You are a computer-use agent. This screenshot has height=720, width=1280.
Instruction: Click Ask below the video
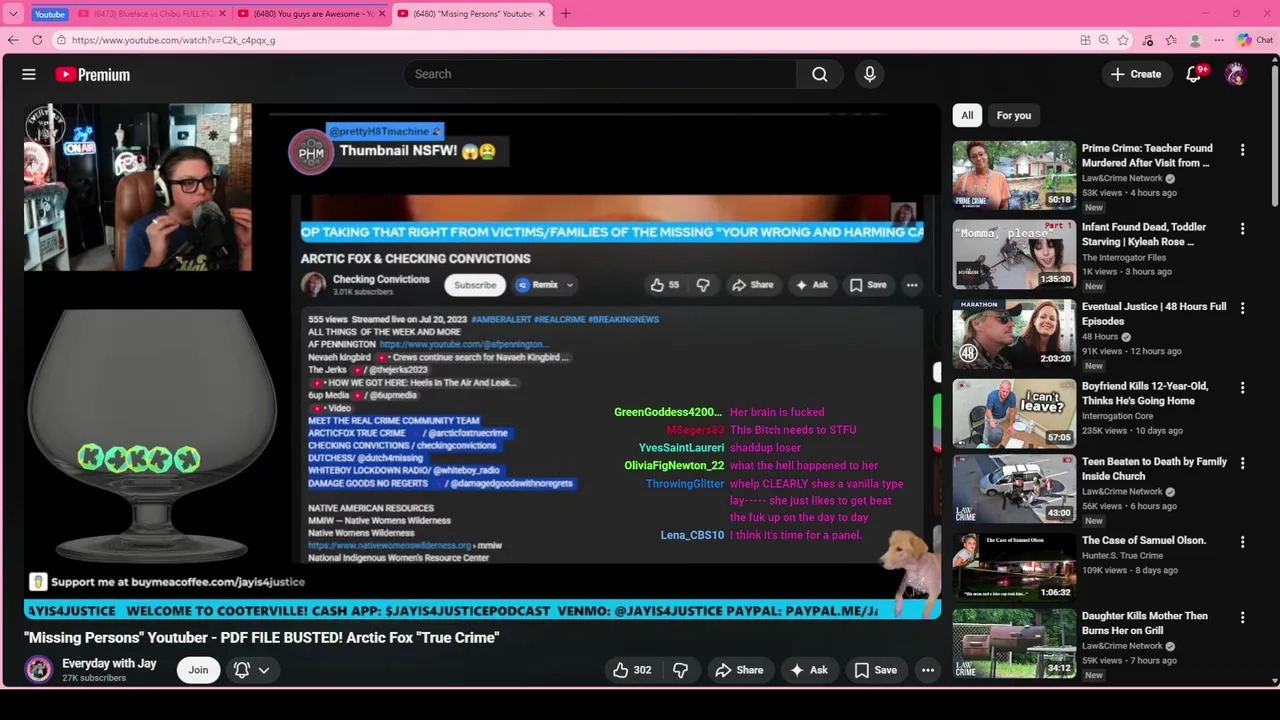(x=808, y=670)
